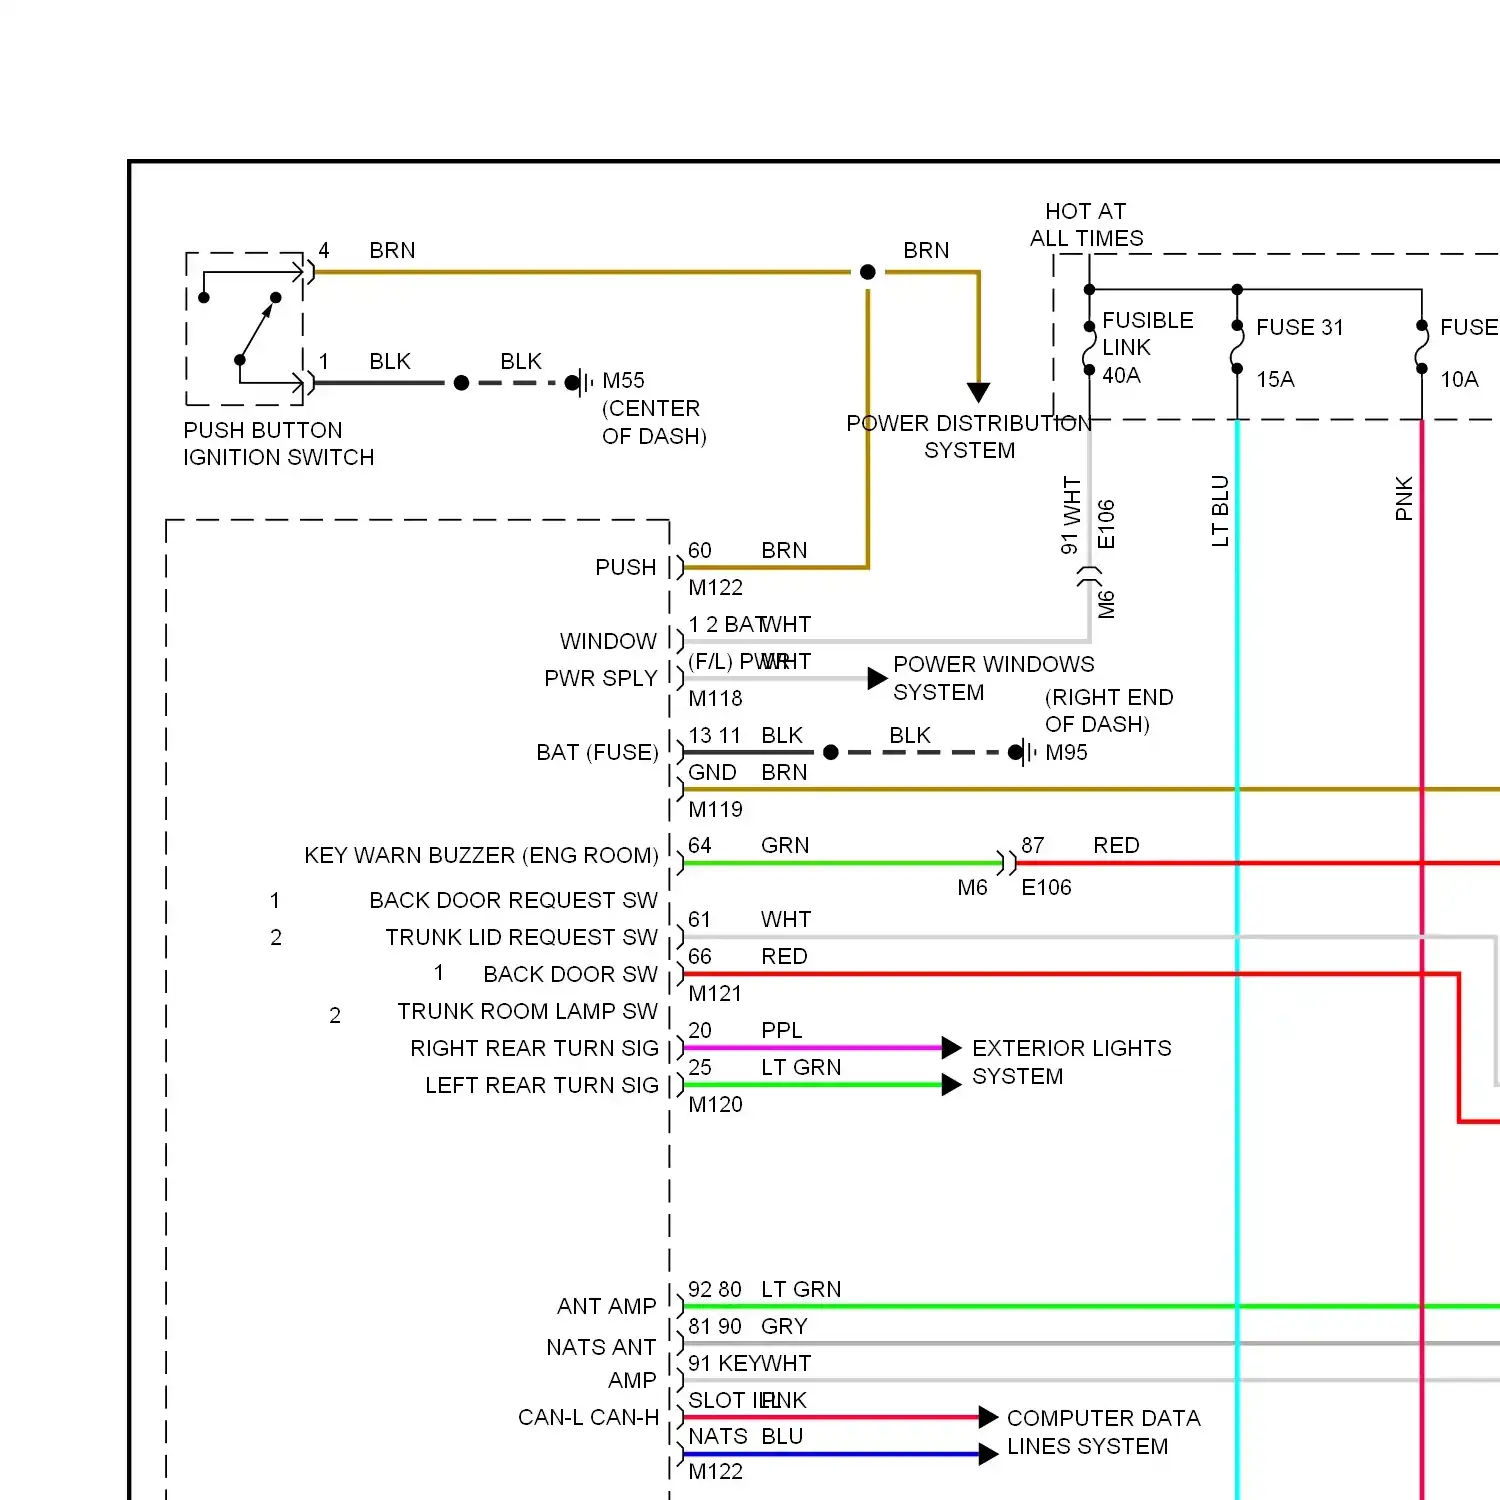Click KEY WARN BUZZER (ENG ROOM) label
Screen dimensions: 1500x1500
tap(481, 856)
